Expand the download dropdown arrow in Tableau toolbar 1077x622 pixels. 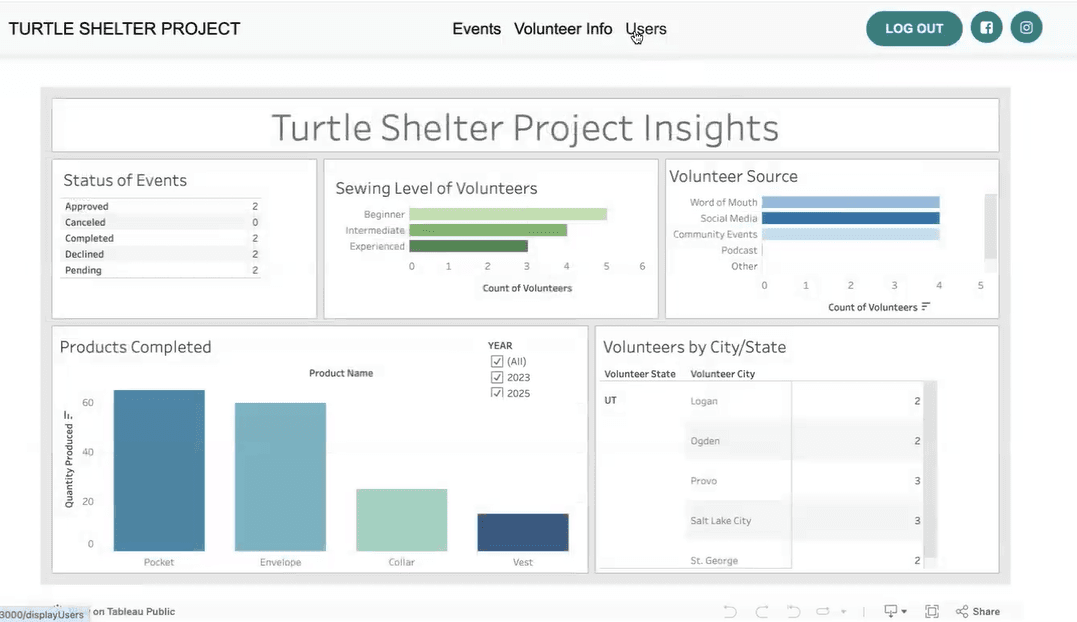click(904, 612)
